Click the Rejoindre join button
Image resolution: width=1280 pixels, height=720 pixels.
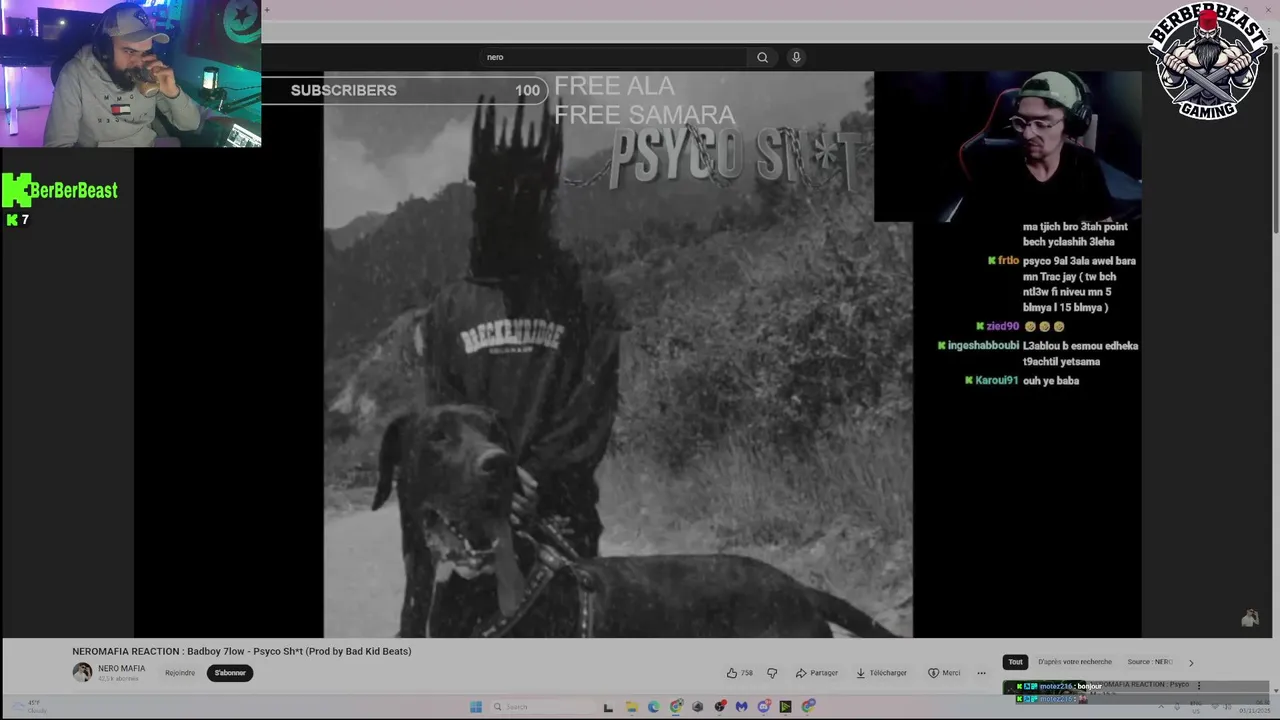coord(180,673)
